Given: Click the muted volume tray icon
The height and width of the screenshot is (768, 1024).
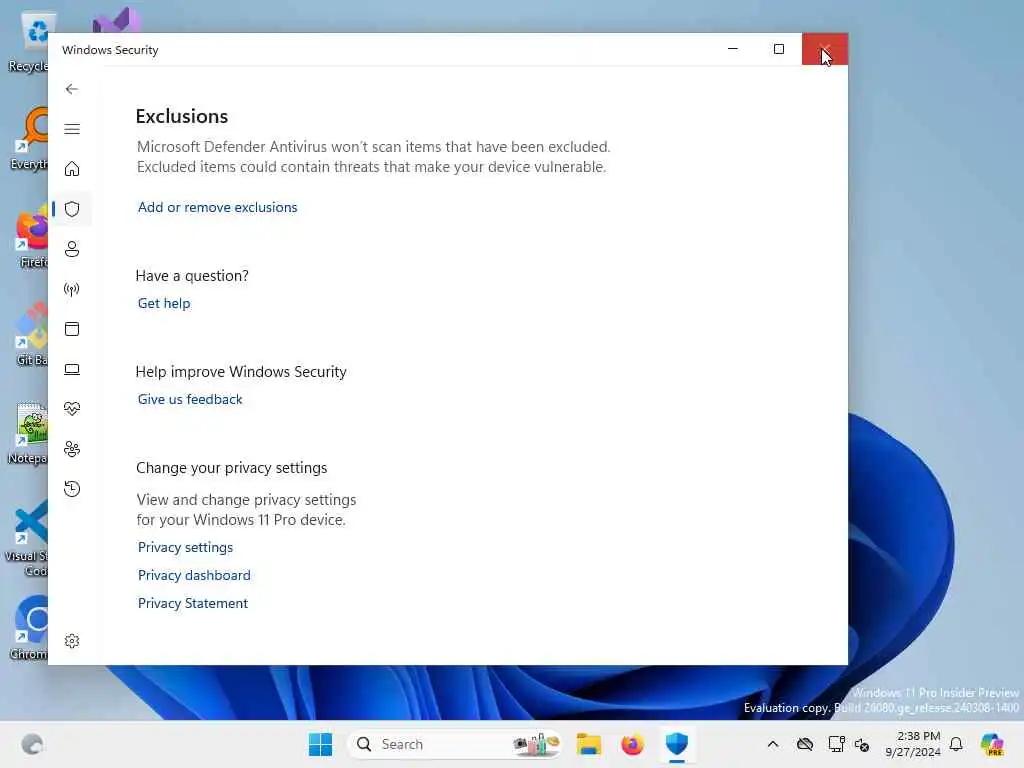Looking at the screenshot, I should pos(862,744).
